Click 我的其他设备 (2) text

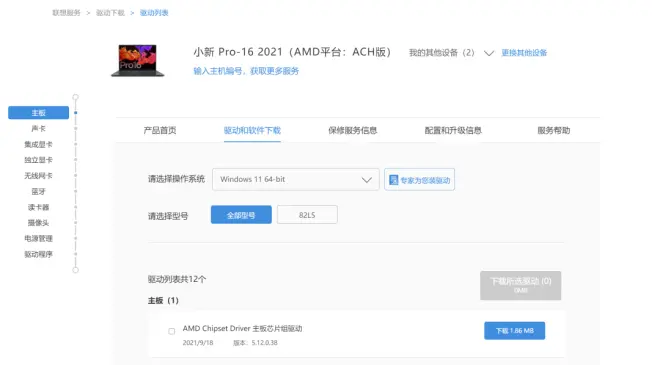[442, 53]
